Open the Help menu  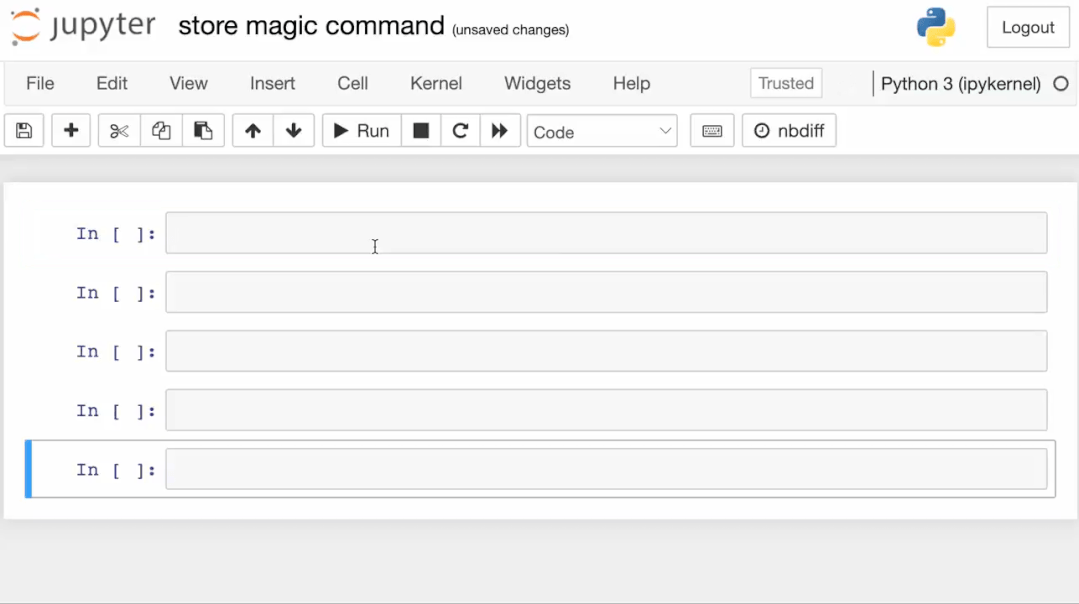pyautogui.click(x=632, y=83)
